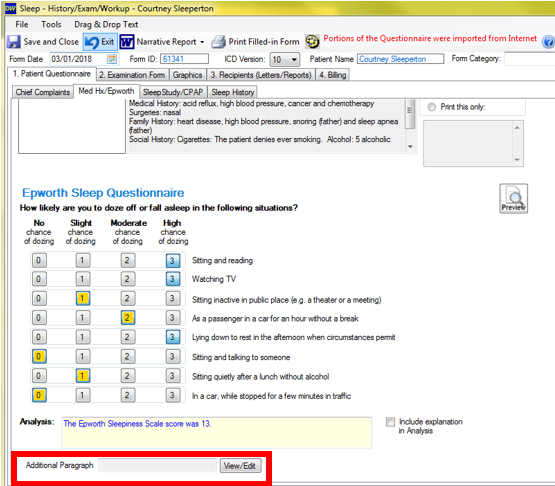Image resolution: width=555 pixels, height=486 pixels.
Task: Click up arrow in Print this only textbox
Action: [517, 127]
